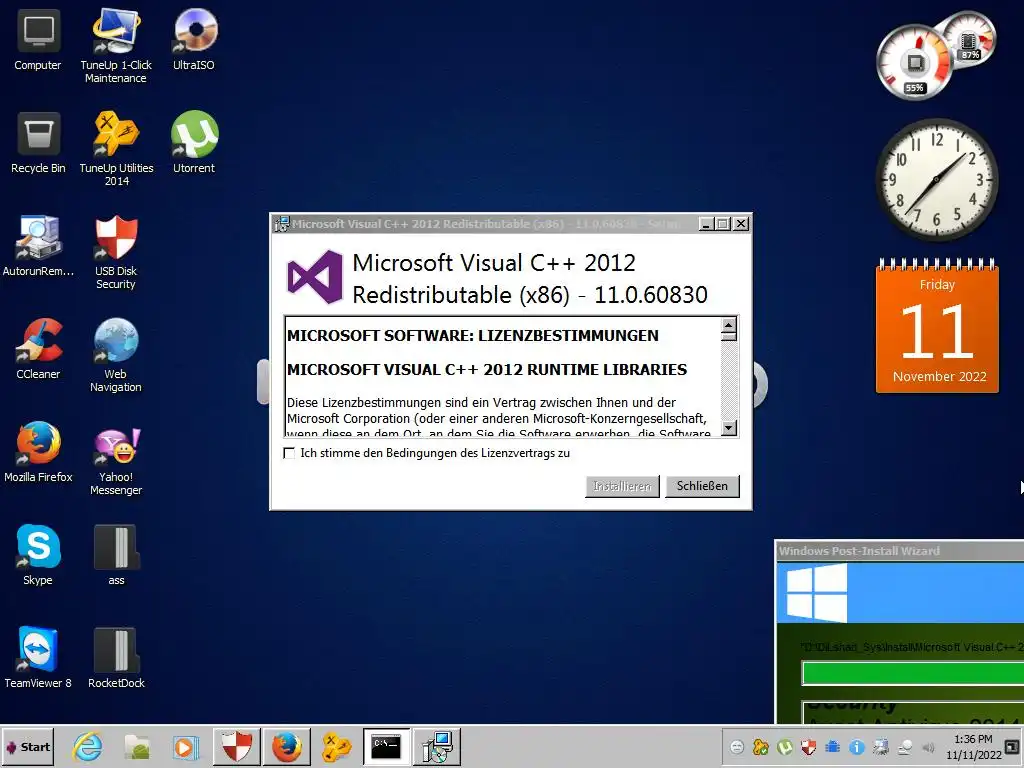Viewport: 1024px width, 768px height.
Task: Click TuneUp tray icon with green check
Action: point(761,747)
